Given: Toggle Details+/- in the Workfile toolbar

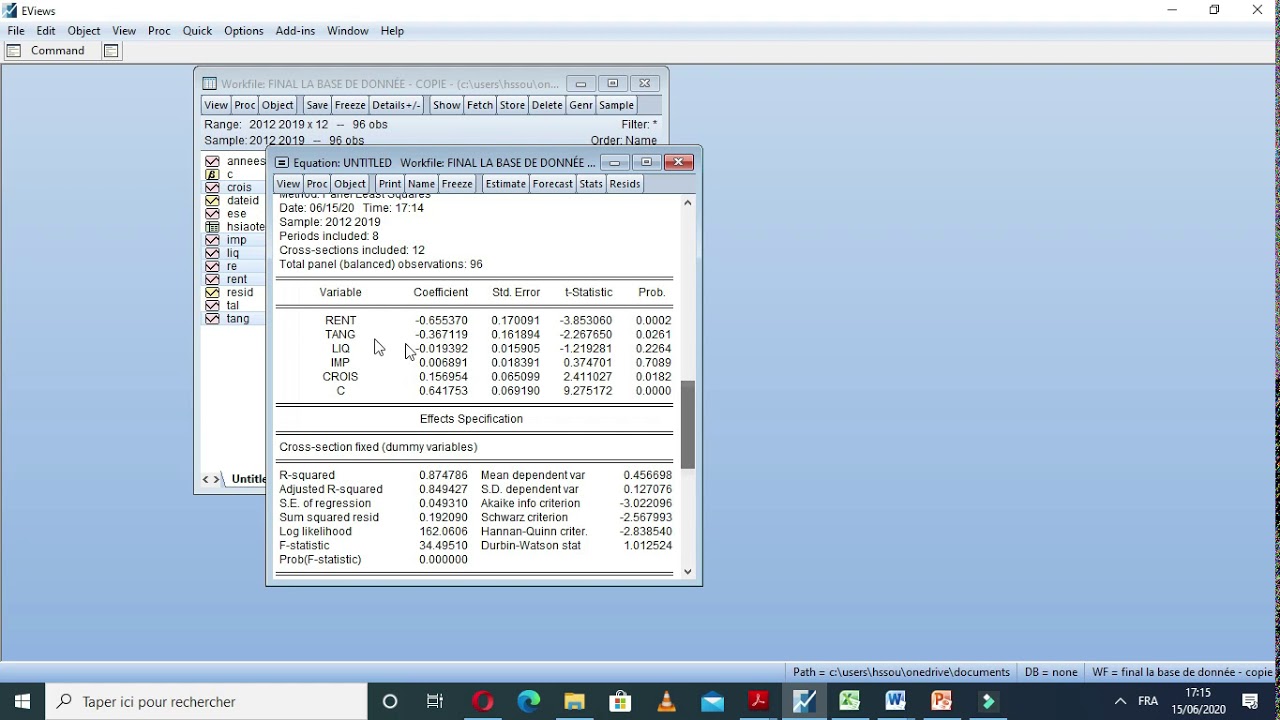Looking at the screenshot, I should [397, 105].
